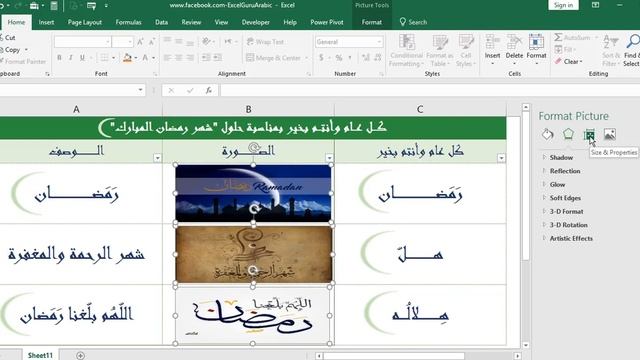
Task: Click the cancel X in formula bar
Action: coord(171,90)
